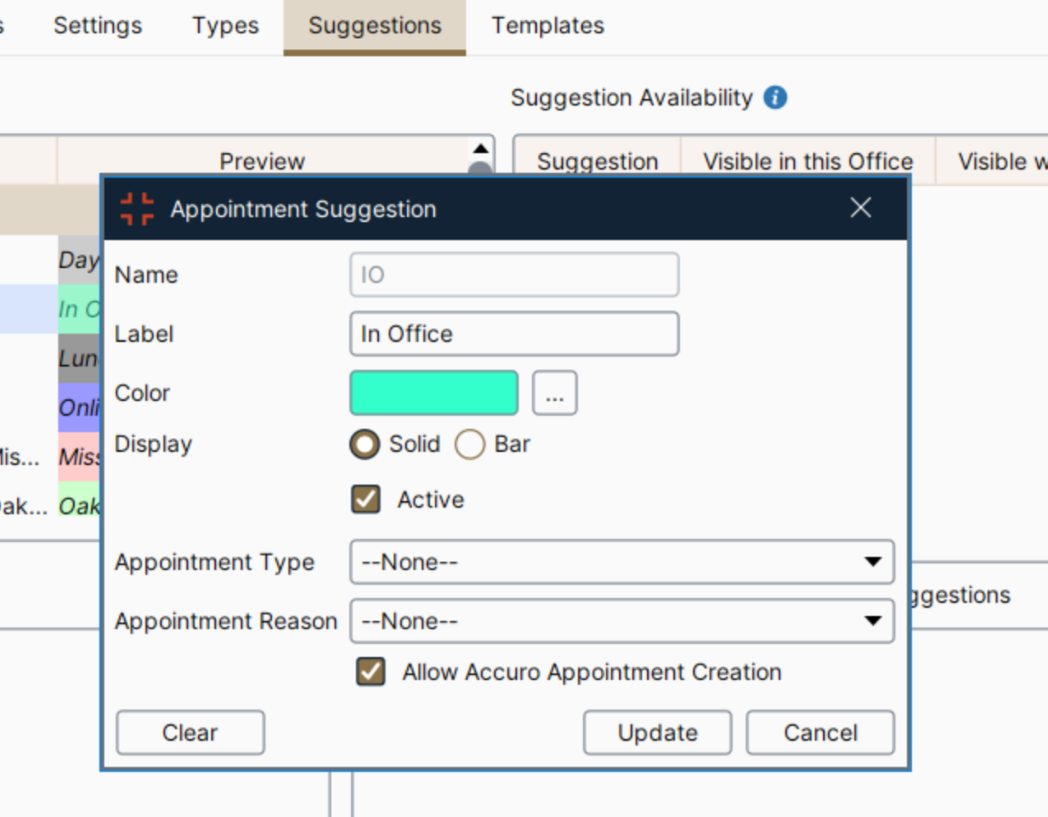This screenshot has height=817, width=1048.
Task: Select the Solid display radio button
Action: 365,444
